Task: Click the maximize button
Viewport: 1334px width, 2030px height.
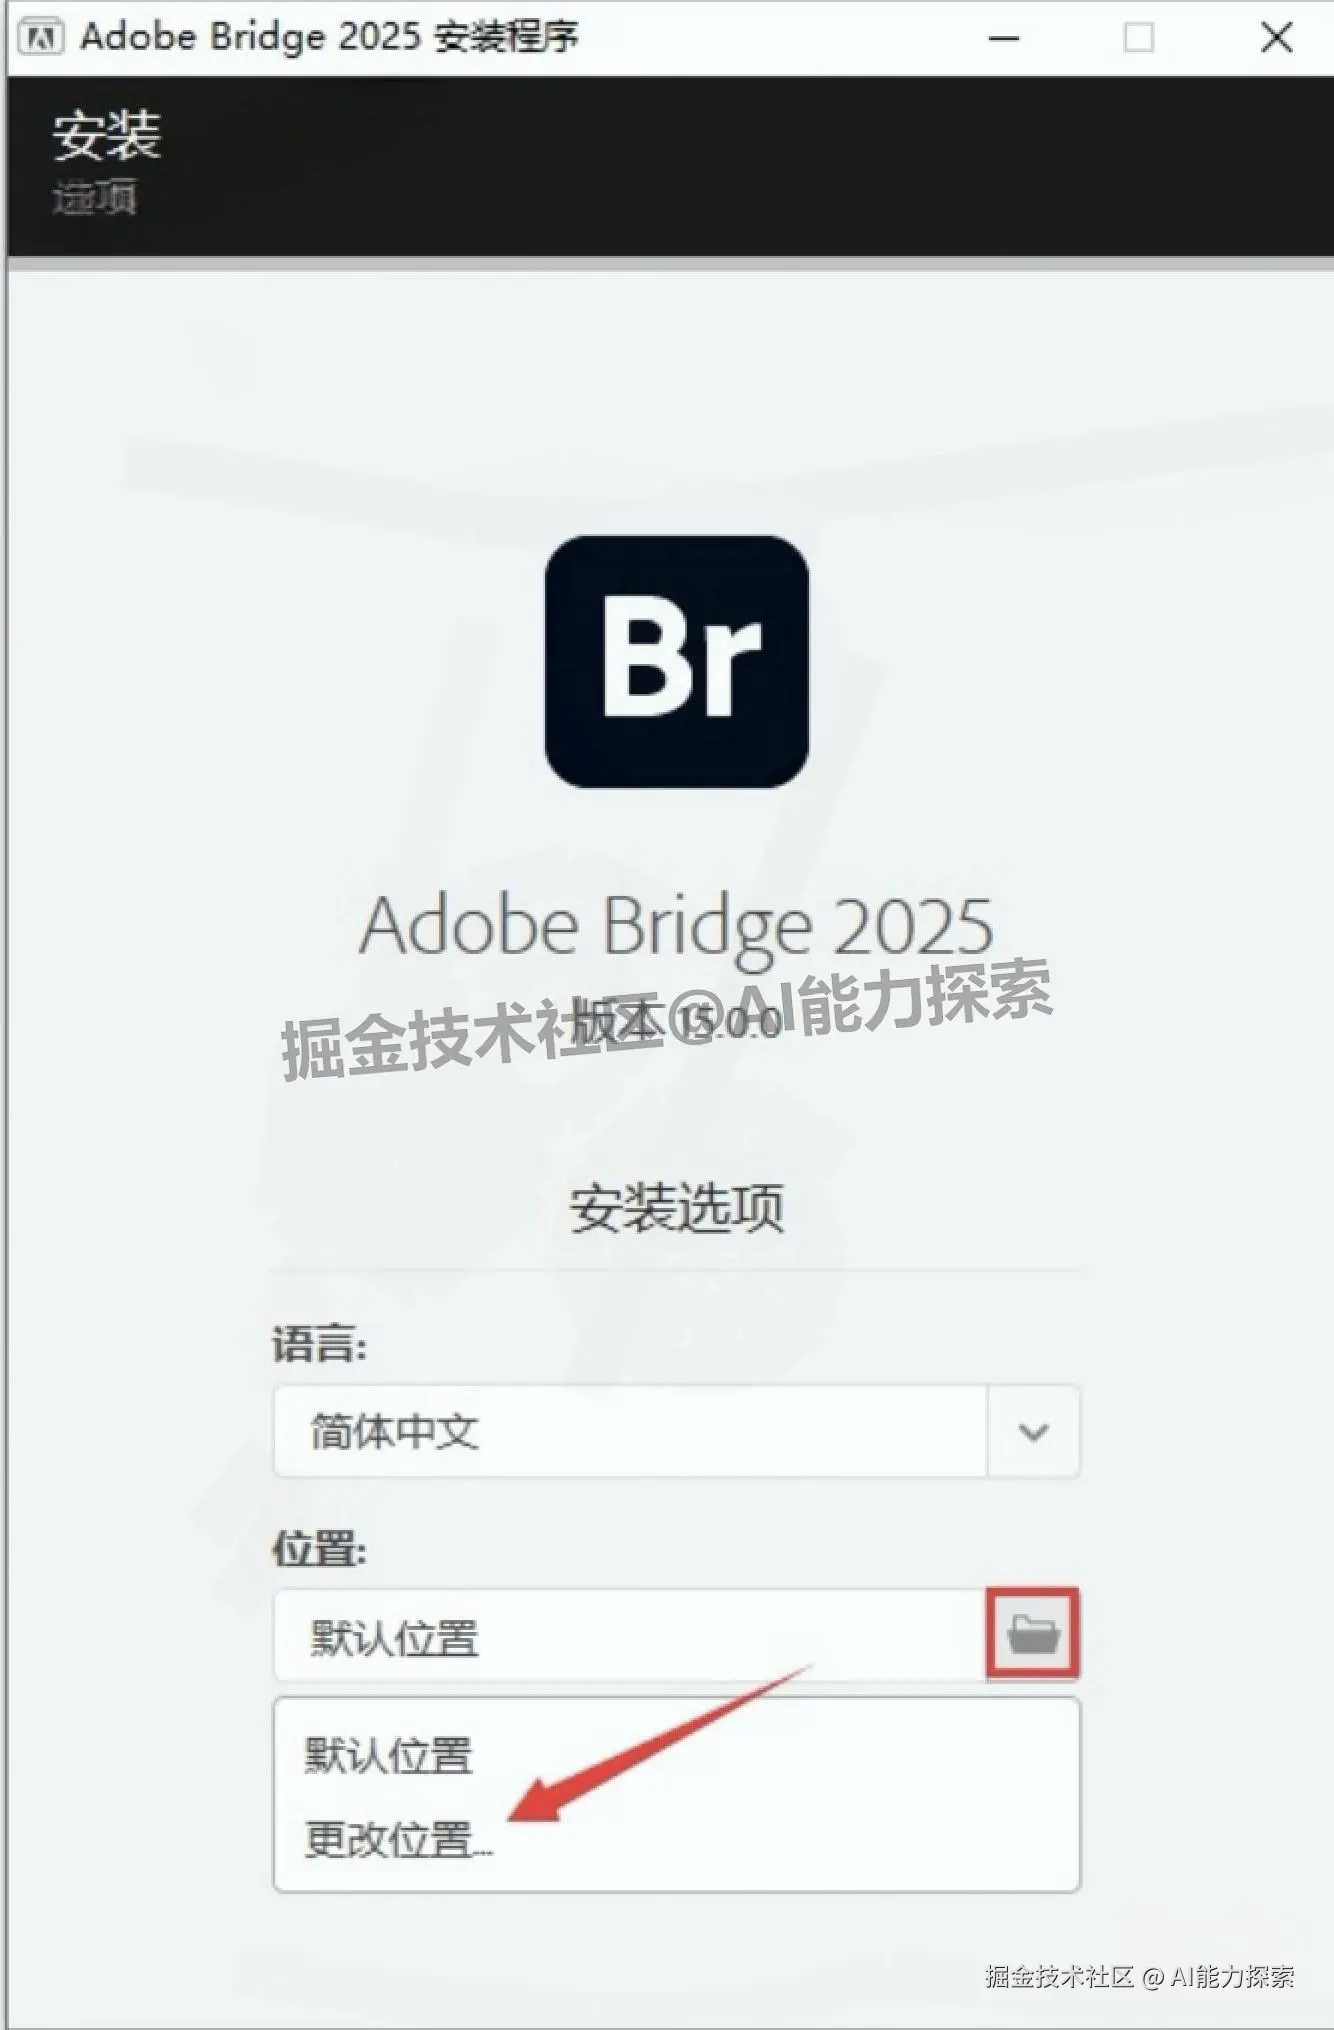Action: pyautogui.click(x=1137, y=37)
